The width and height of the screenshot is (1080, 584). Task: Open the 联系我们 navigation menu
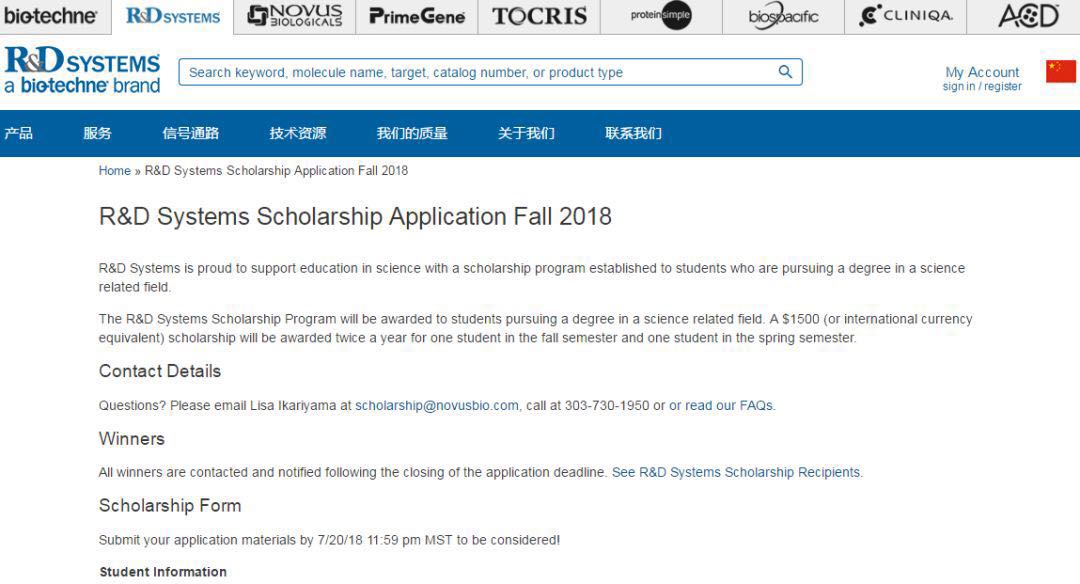633,133
